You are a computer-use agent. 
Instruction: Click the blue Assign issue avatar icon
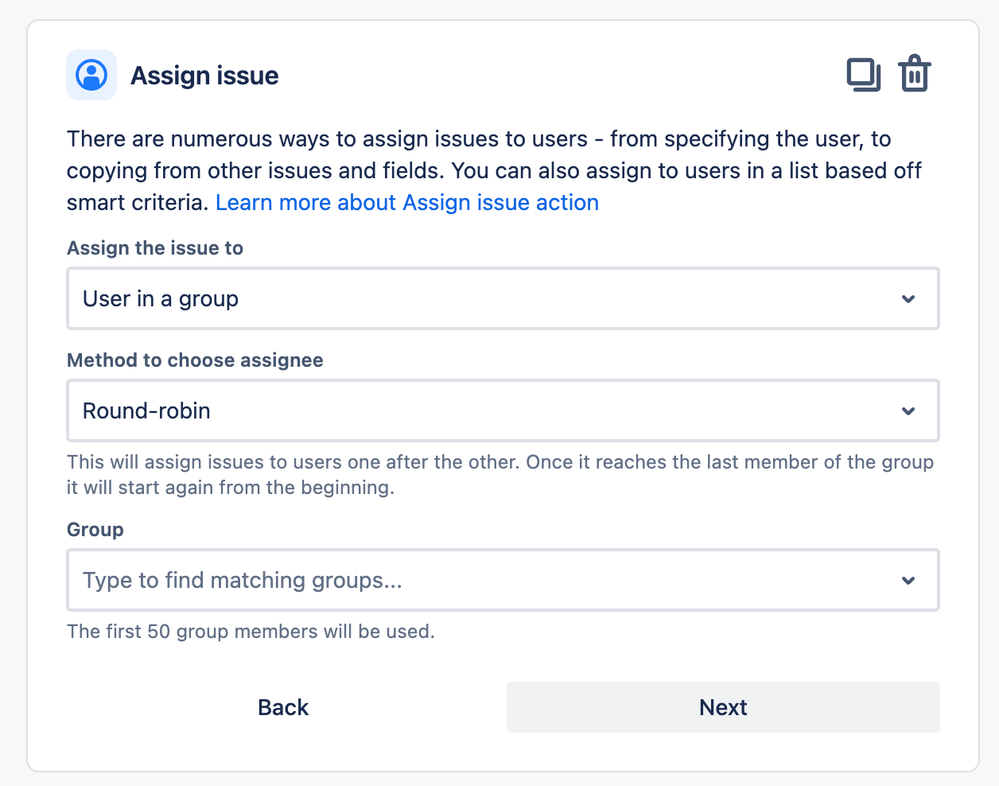click(91, 74)
